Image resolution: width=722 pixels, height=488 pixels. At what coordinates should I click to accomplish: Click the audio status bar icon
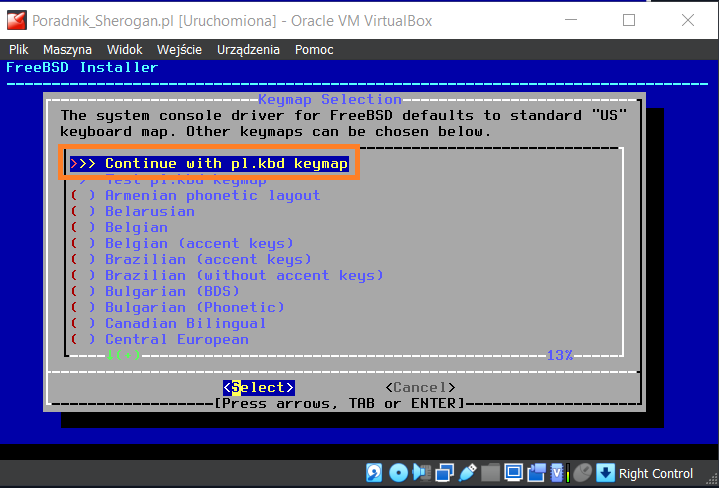[420, 473]
